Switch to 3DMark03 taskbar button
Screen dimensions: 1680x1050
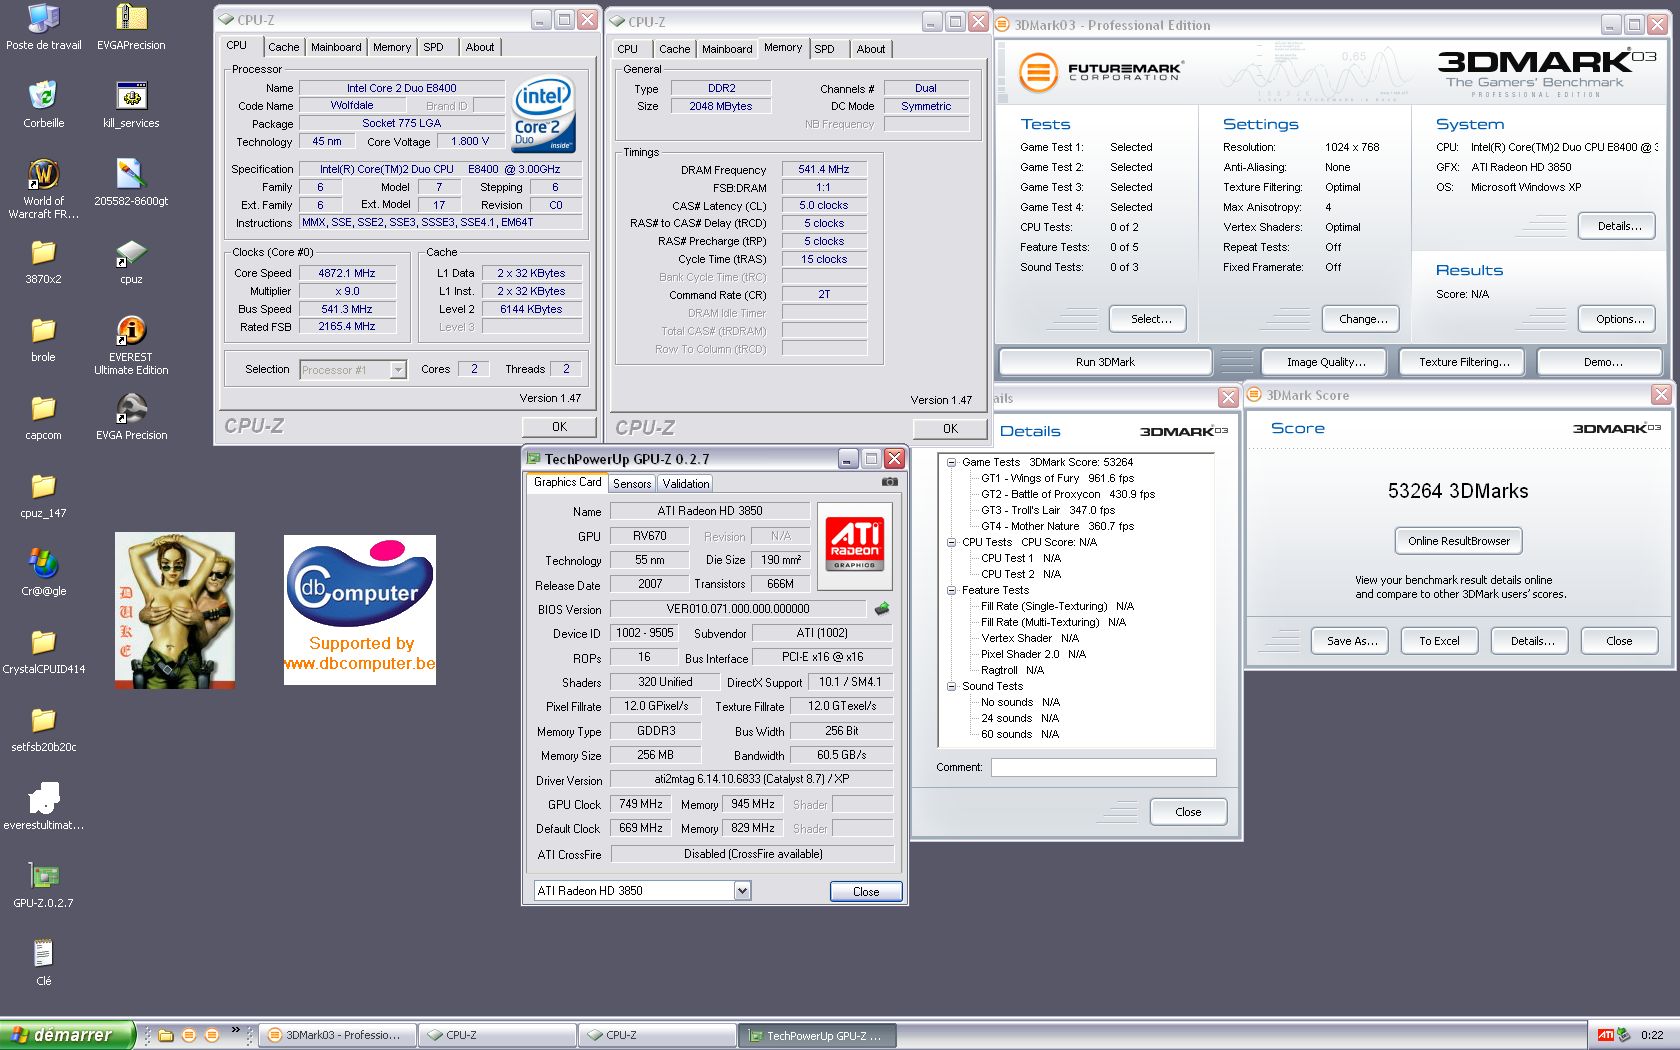coord(336,1035)
